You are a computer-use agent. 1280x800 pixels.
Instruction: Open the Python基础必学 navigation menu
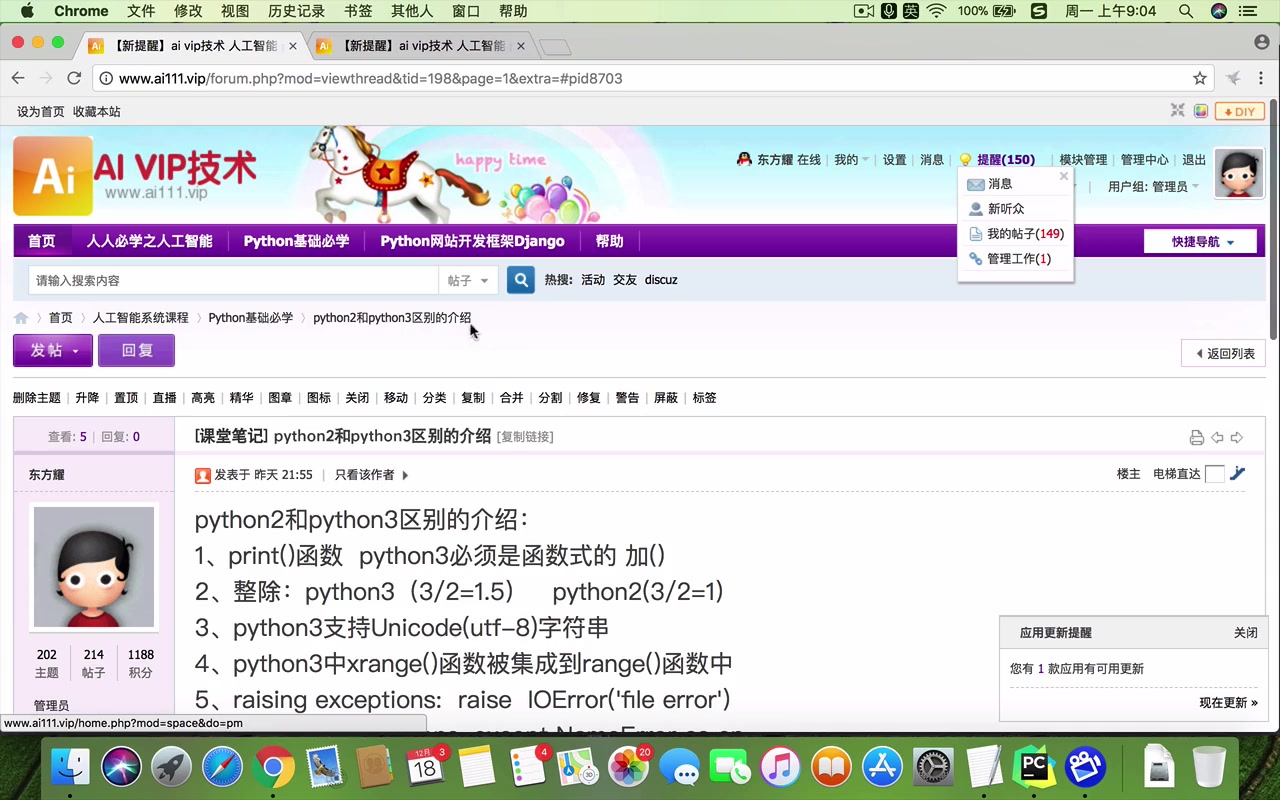[x=296, y=240]
